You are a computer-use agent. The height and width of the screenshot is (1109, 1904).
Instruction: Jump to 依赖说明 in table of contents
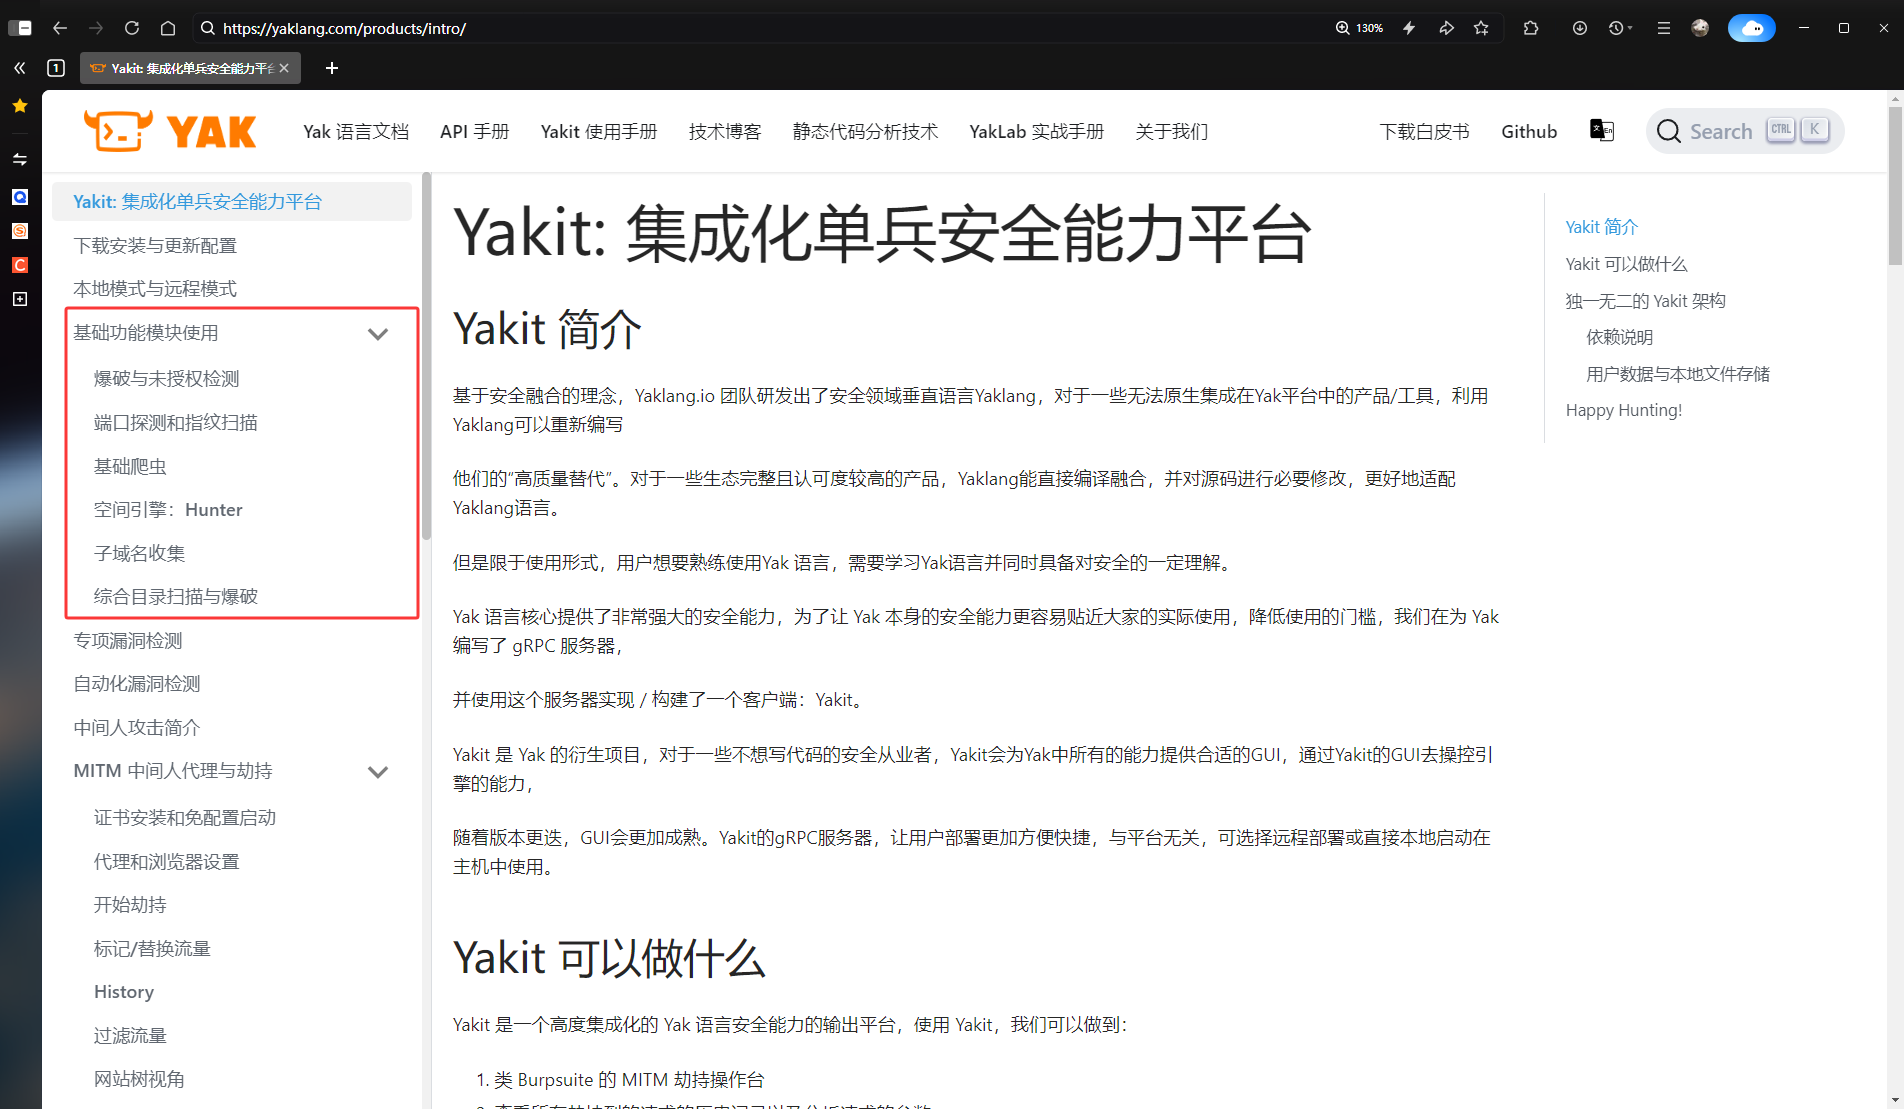[x=1619, y=337]
